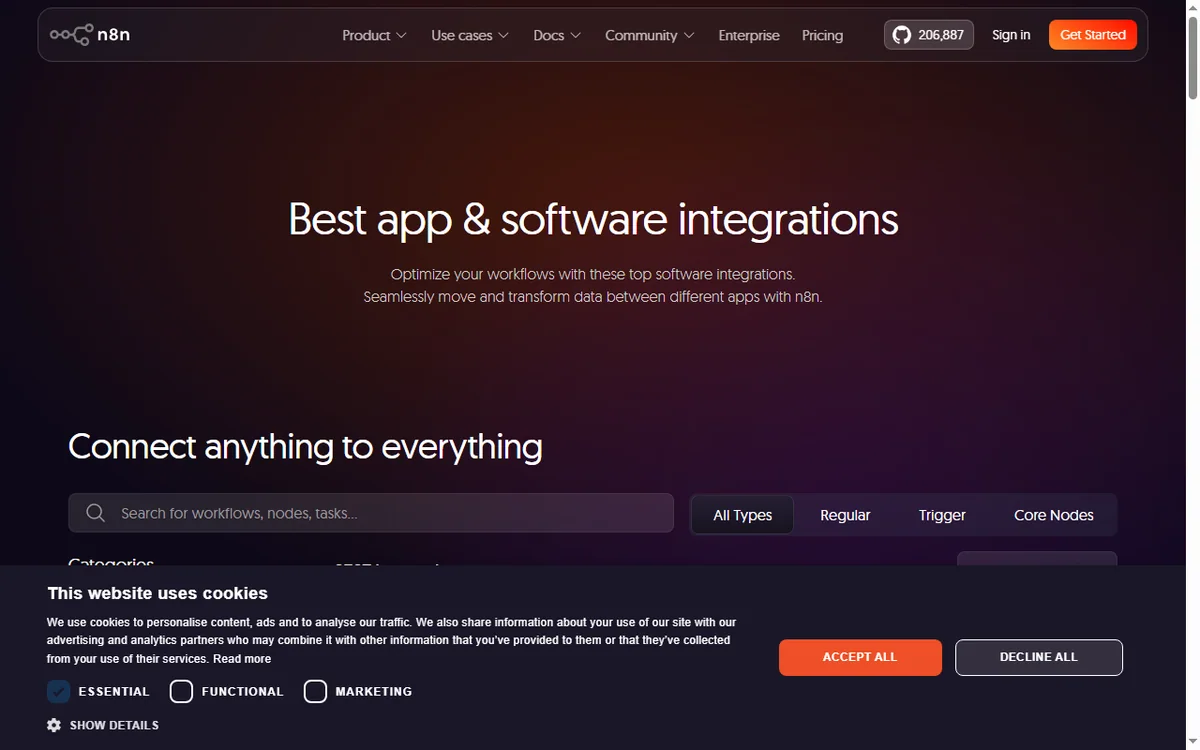The image size is (1200, 750).
Task: Click the n8n logo
Action: pos(90,35)
